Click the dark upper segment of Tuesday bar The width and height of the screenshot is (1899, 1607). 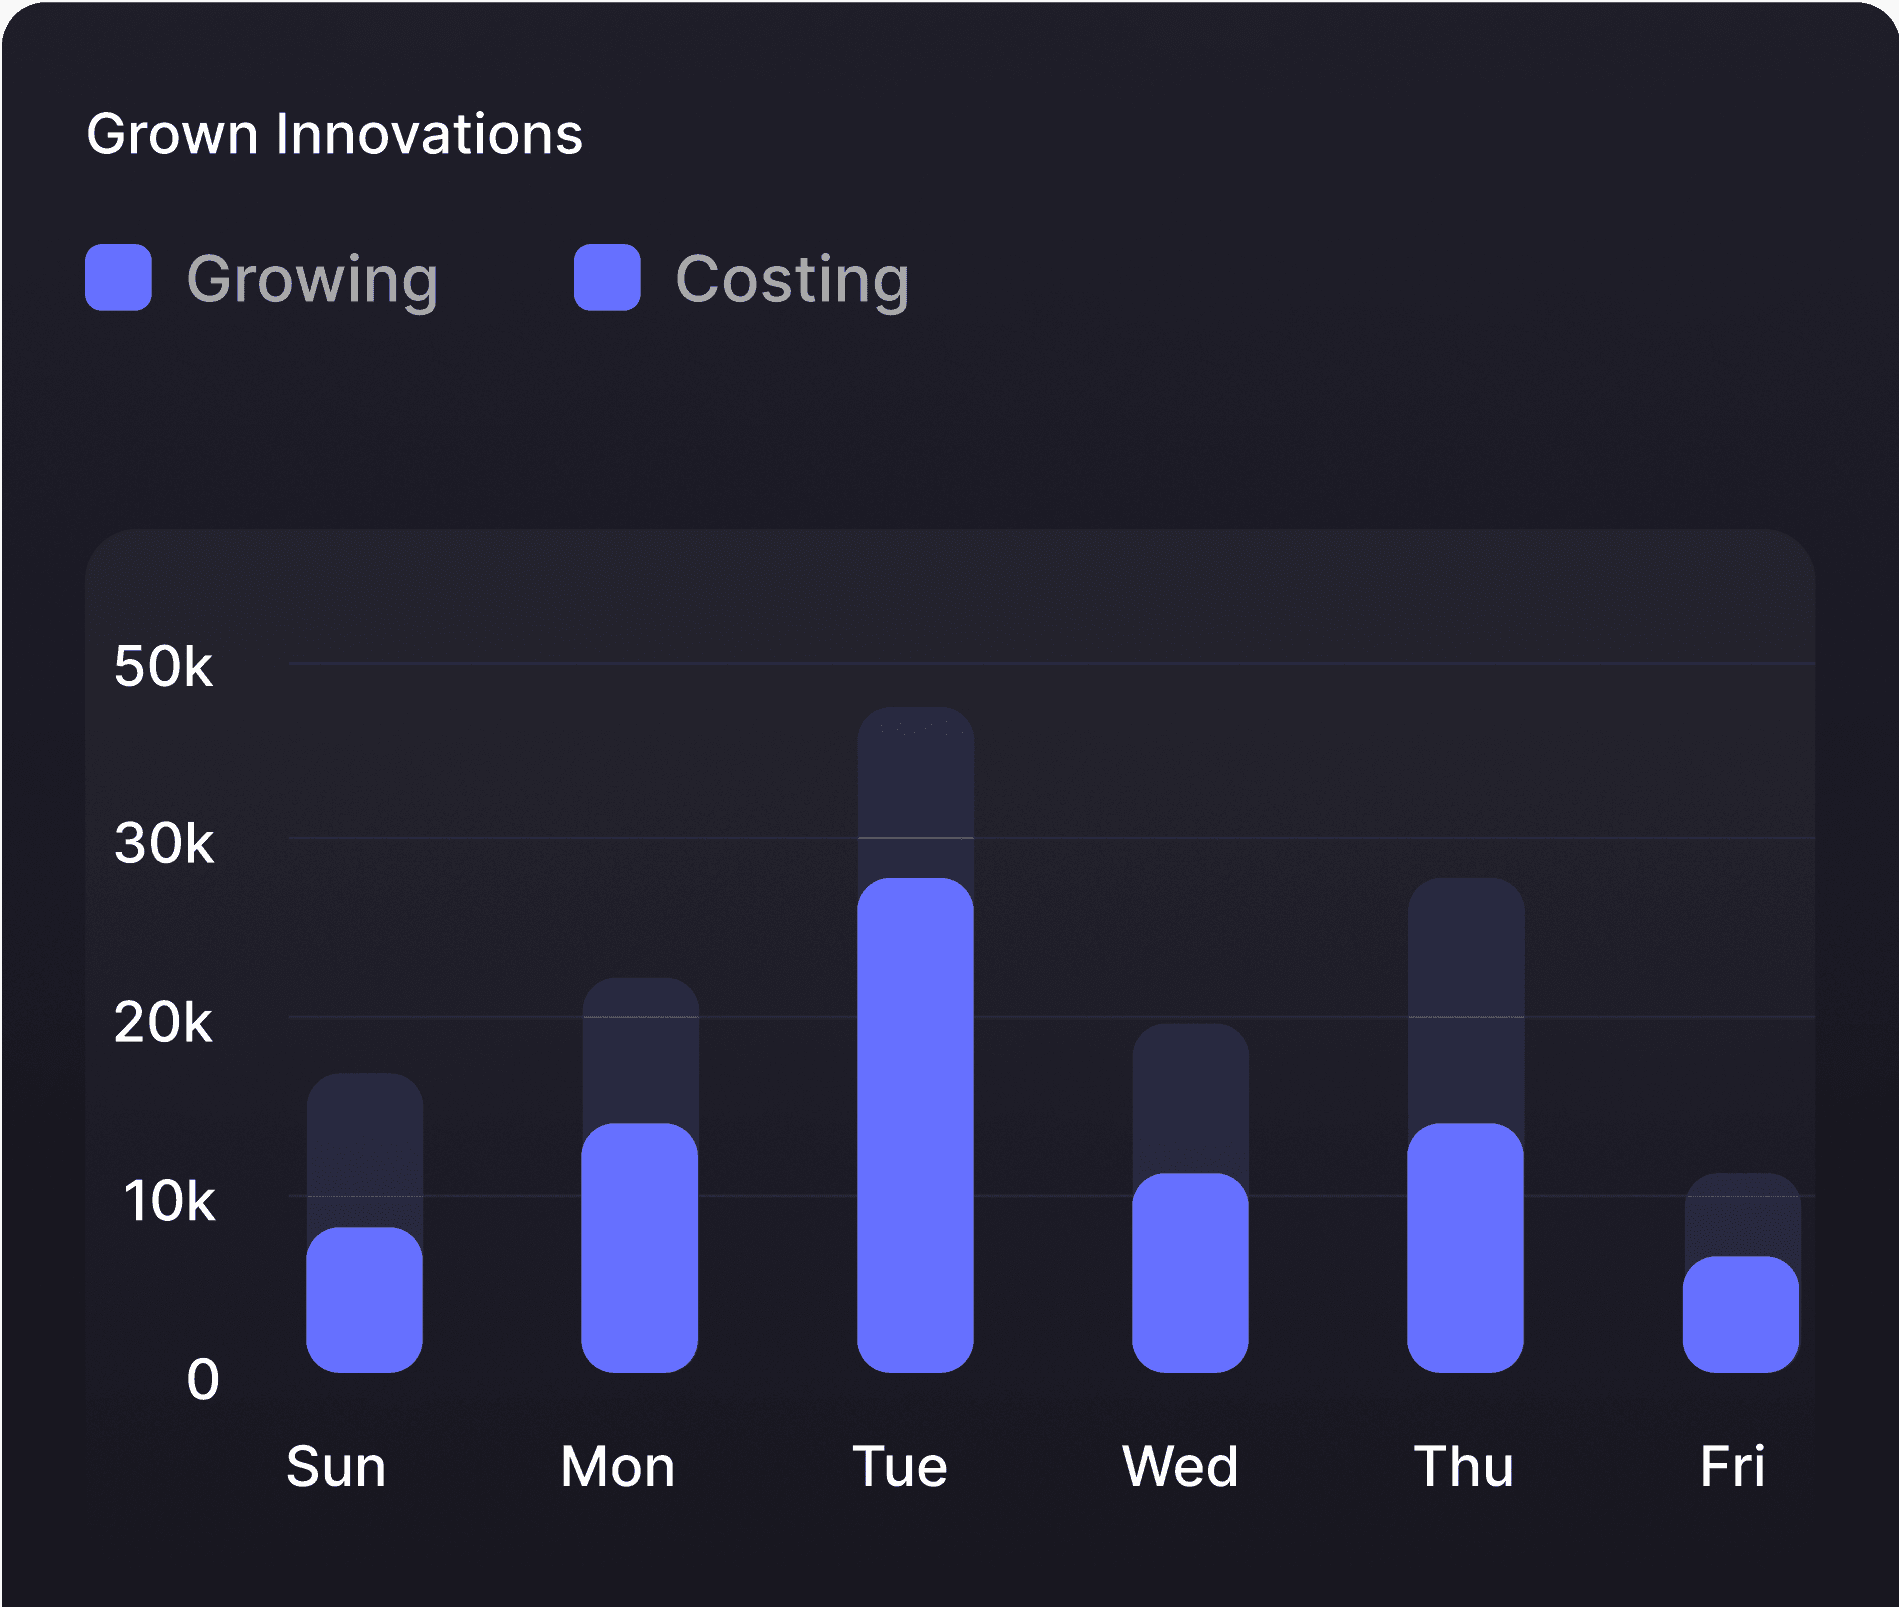coord(915,792)
